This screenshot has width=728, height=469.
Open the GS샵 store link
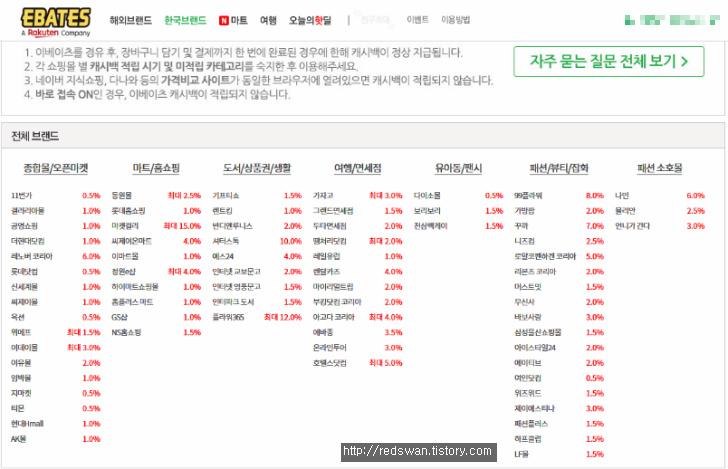coord(120,317)
